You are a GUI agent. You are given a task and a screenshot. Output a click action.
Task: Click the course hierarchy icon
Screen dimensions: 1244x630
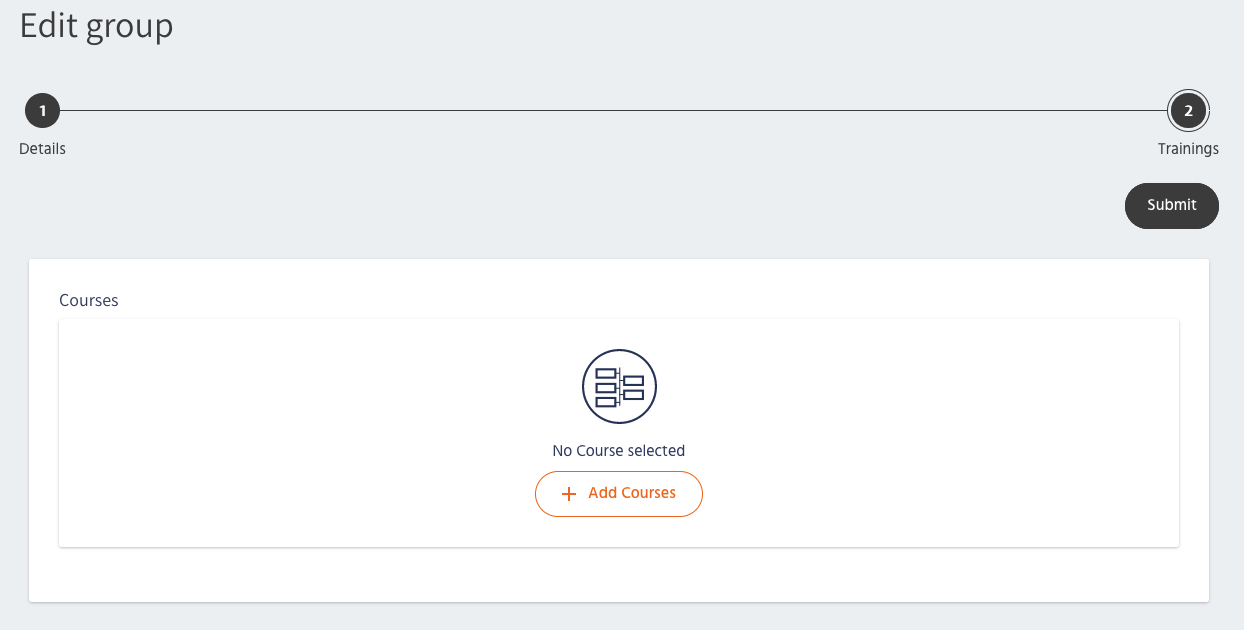619,387
